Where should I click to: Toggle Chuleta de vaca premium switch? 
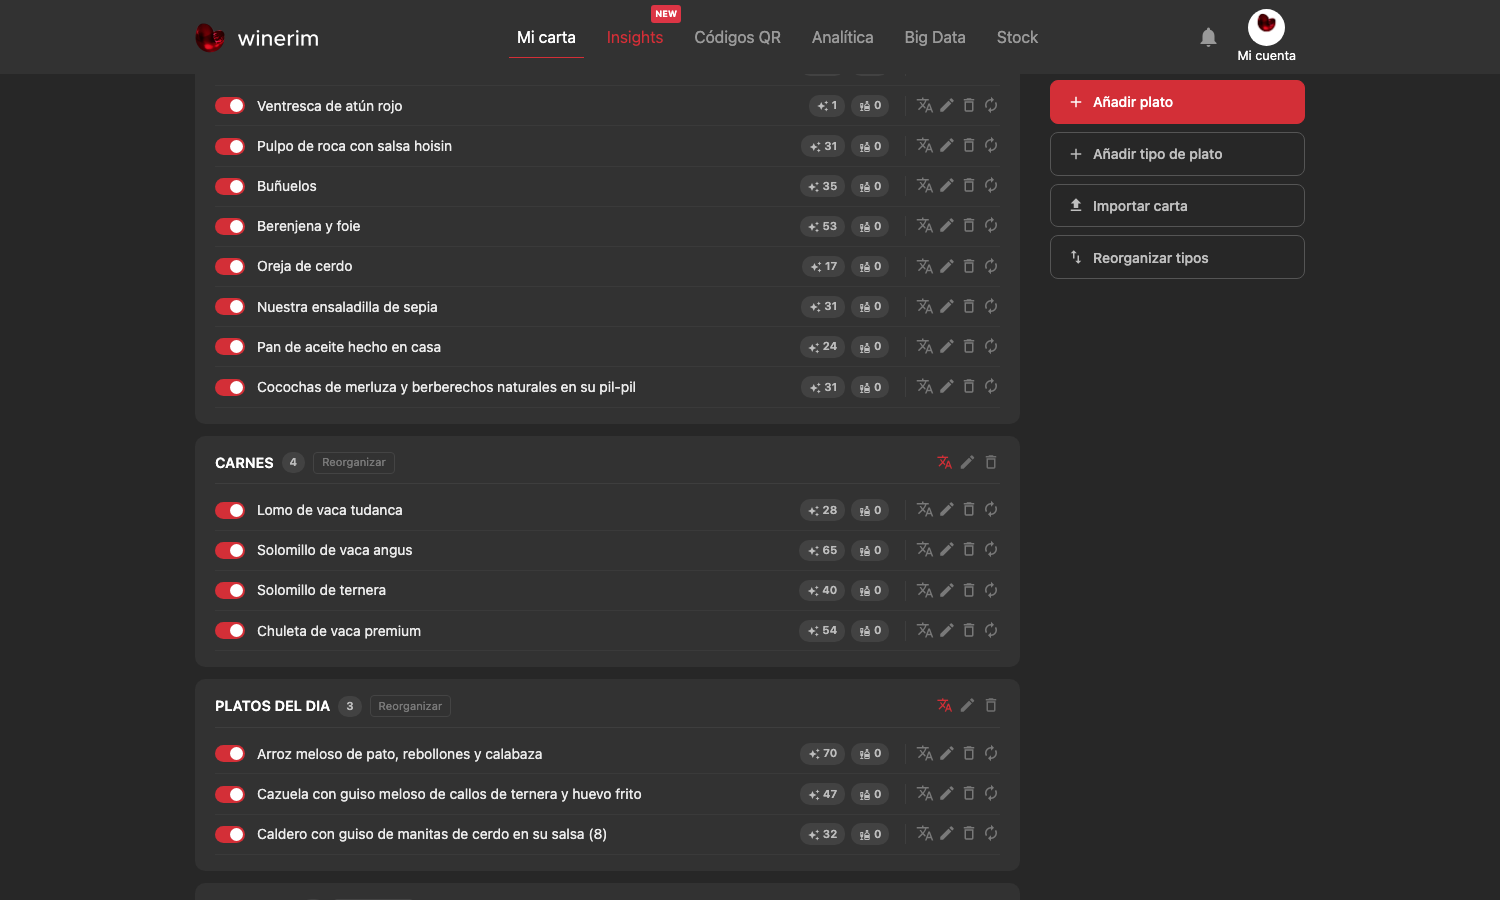pyautogui.click(x=230, y=631)
